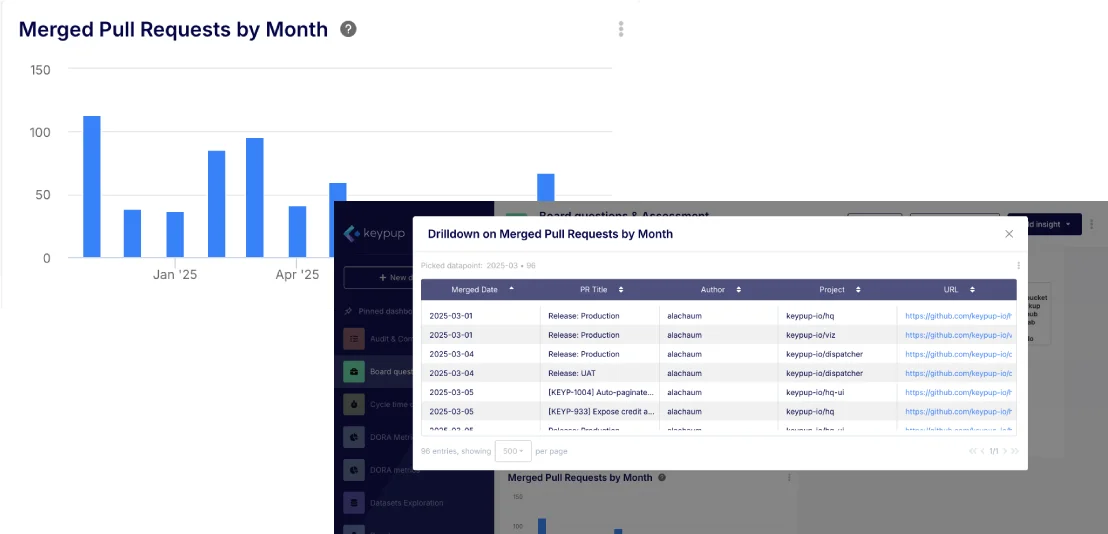Screen dimensions: 1108x534
Task: Open Audit & Compliance dashboard icon
Action: click(x=353, y=338)
